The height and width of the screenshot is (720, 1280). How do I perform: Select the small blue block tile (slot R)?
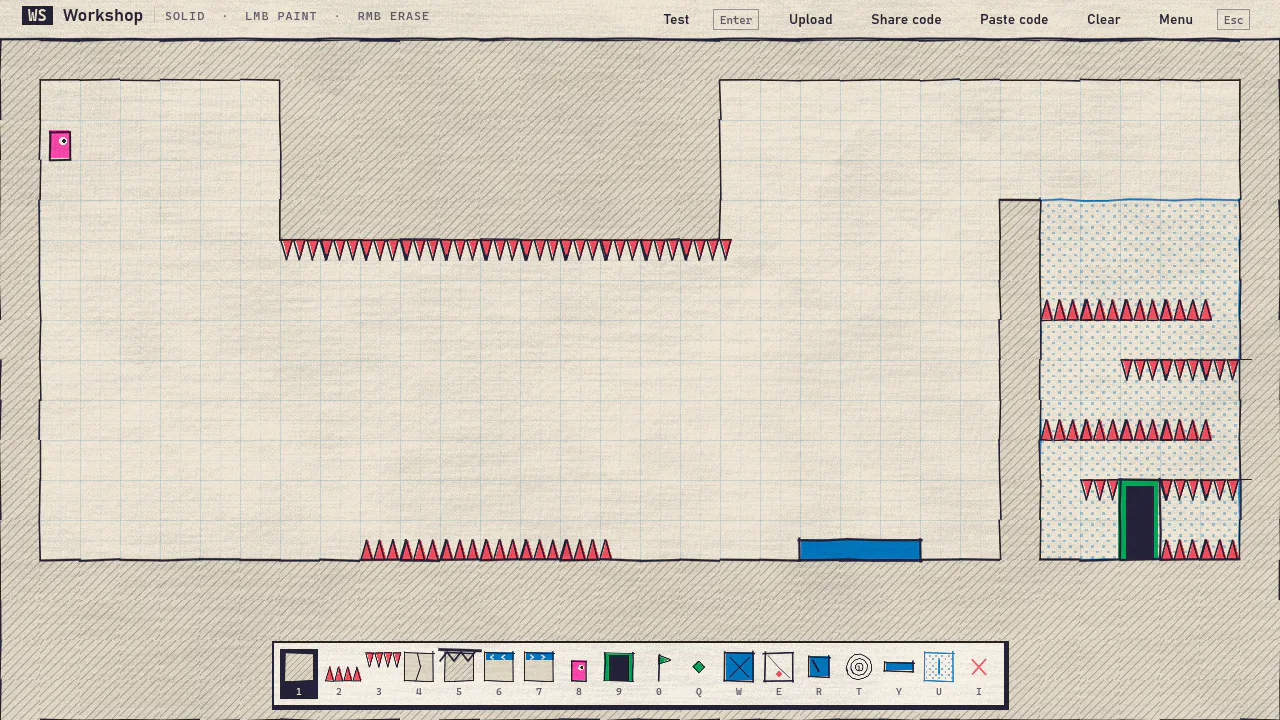819,666
